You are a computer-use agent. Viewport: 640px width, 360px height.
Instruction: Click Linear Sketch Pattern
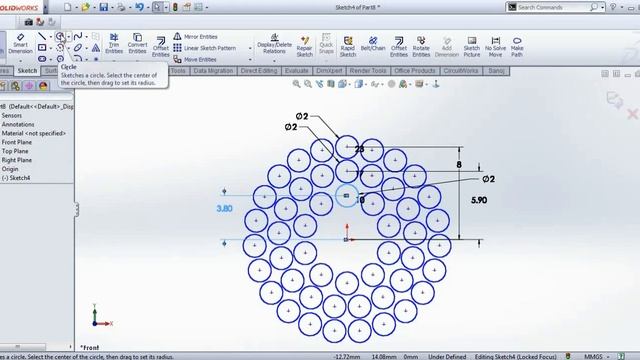pos(204,48)
